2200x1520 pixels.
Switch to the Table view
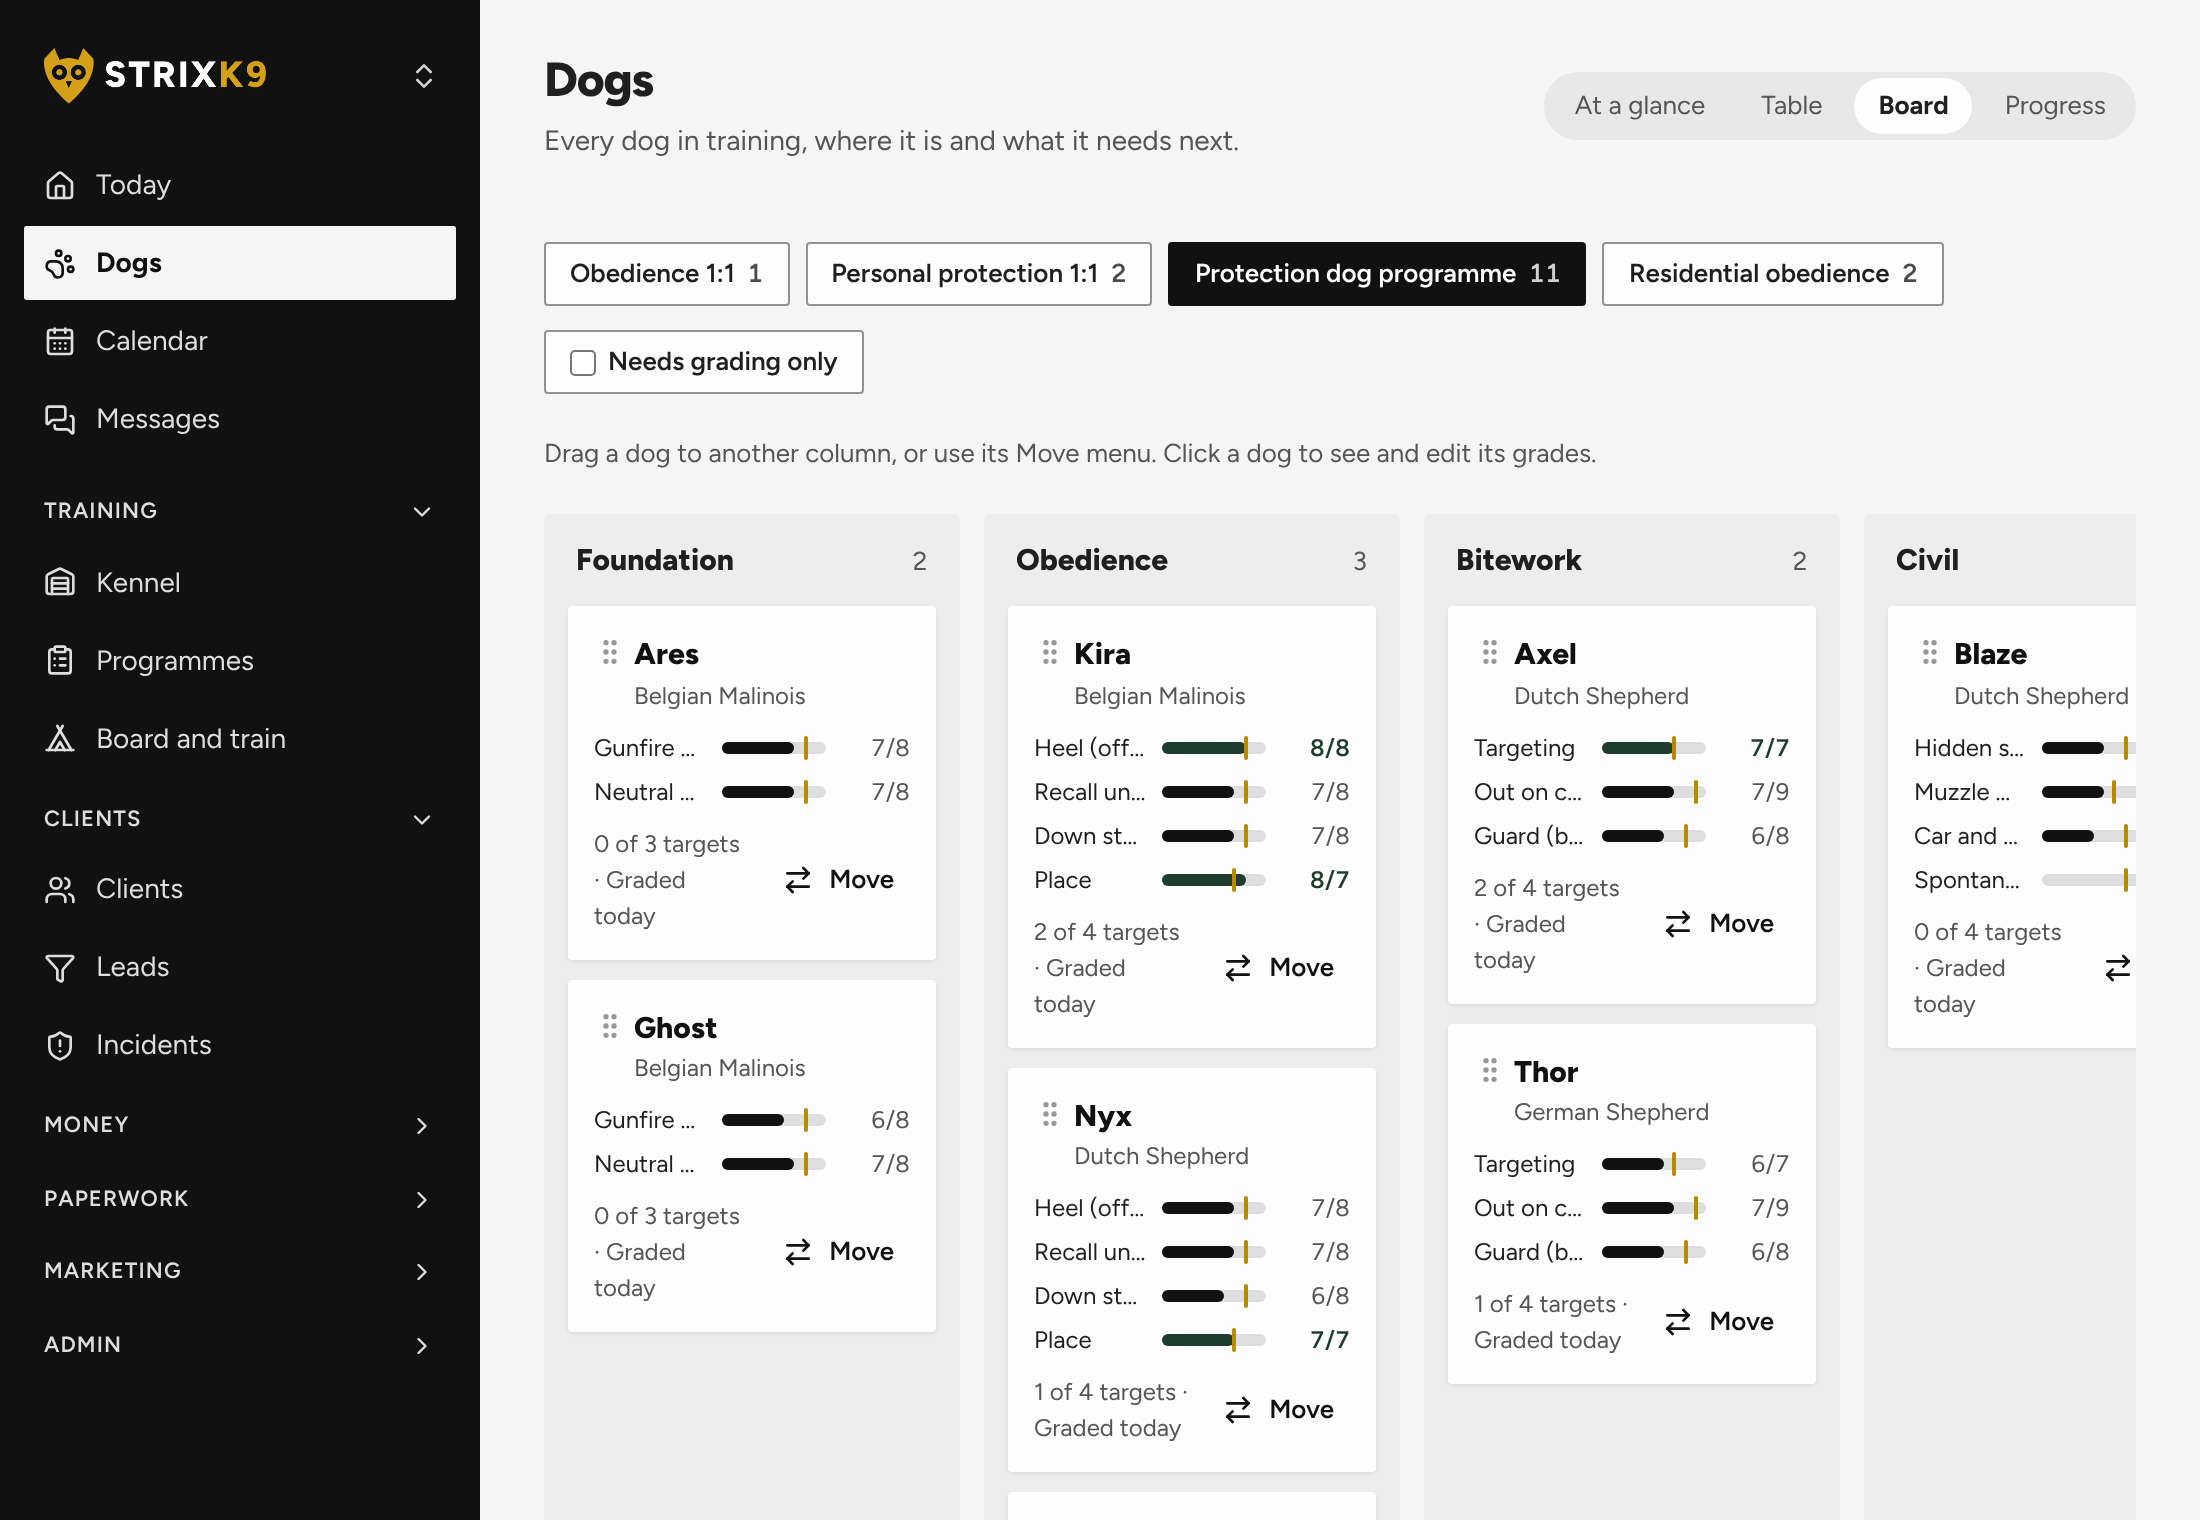pyautogui.click(x=1791, y=106)
